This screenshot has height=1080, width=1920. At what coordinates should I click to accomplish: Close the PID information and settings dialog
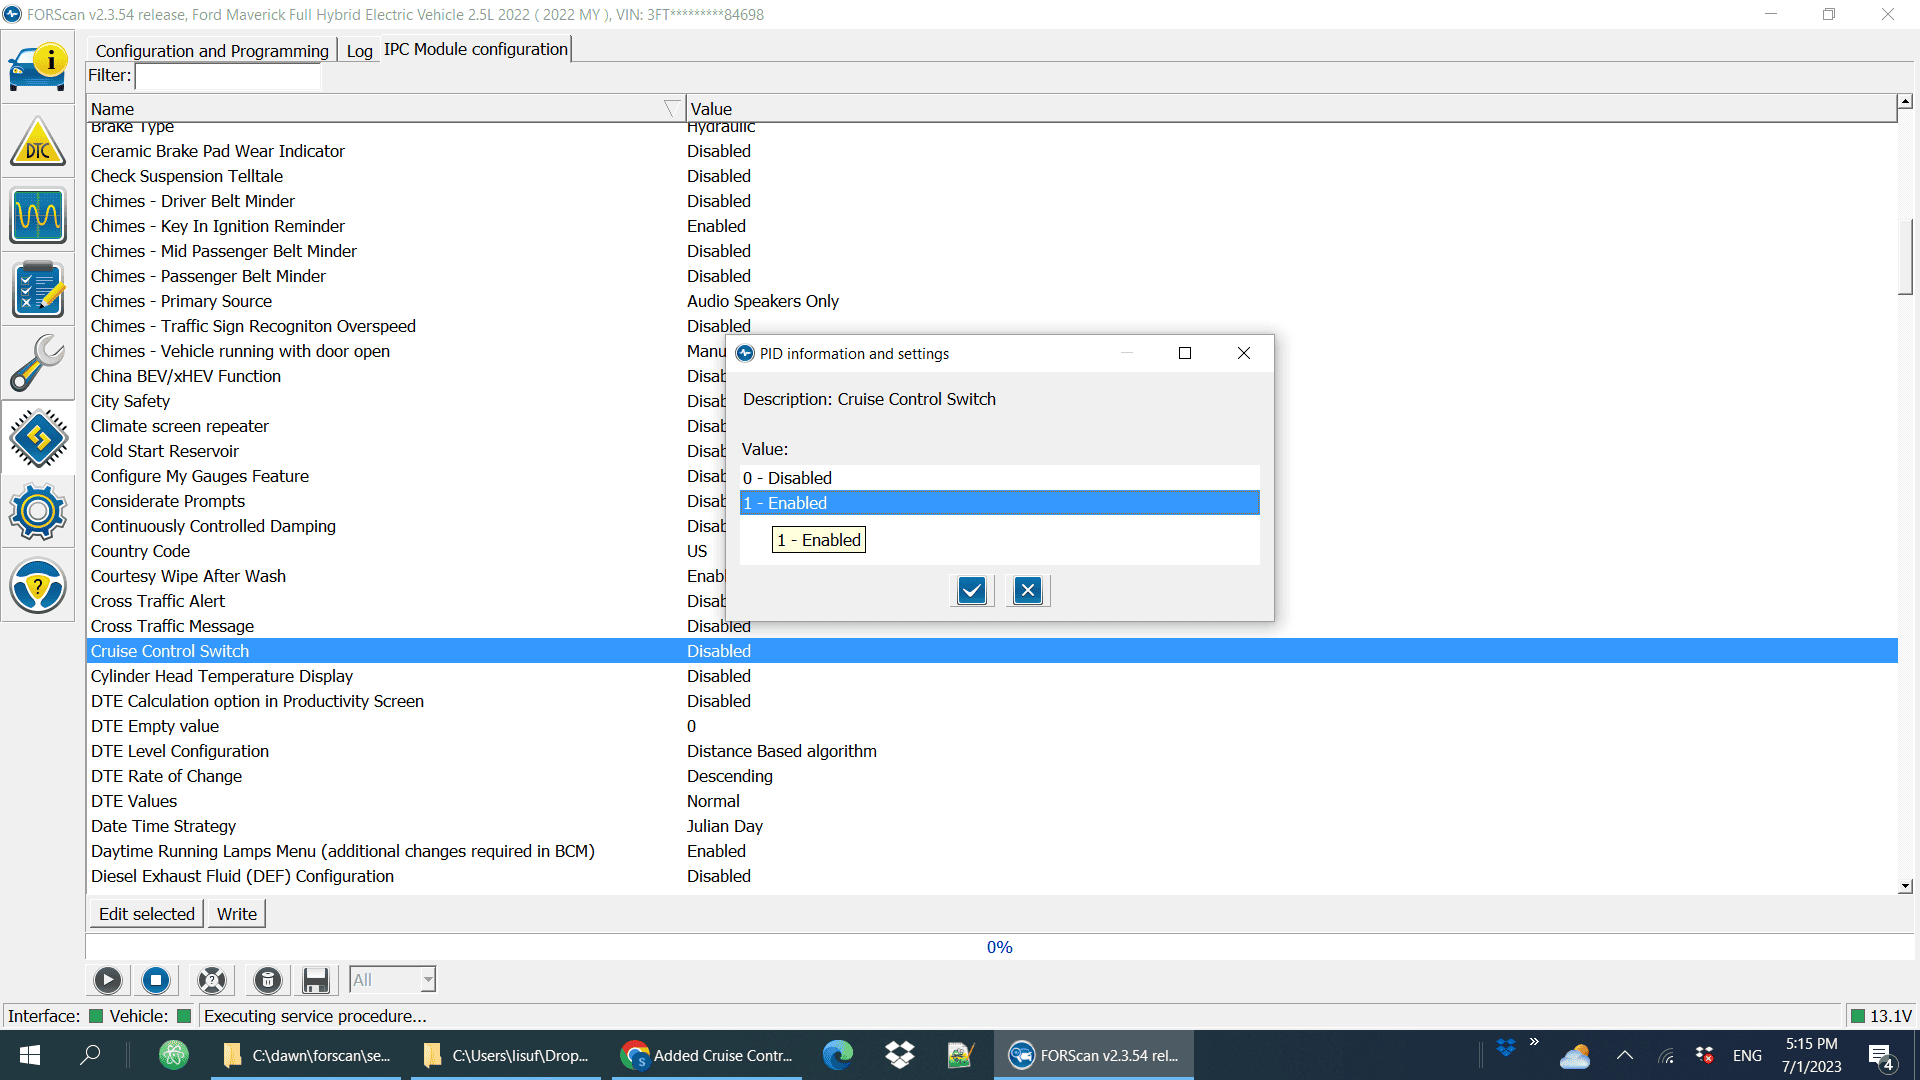1244,353
